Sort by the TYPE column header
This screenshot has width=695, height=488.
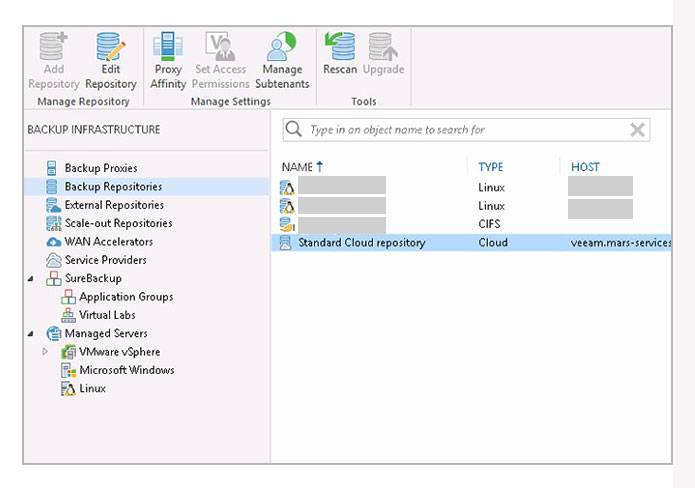coord(490,167)
